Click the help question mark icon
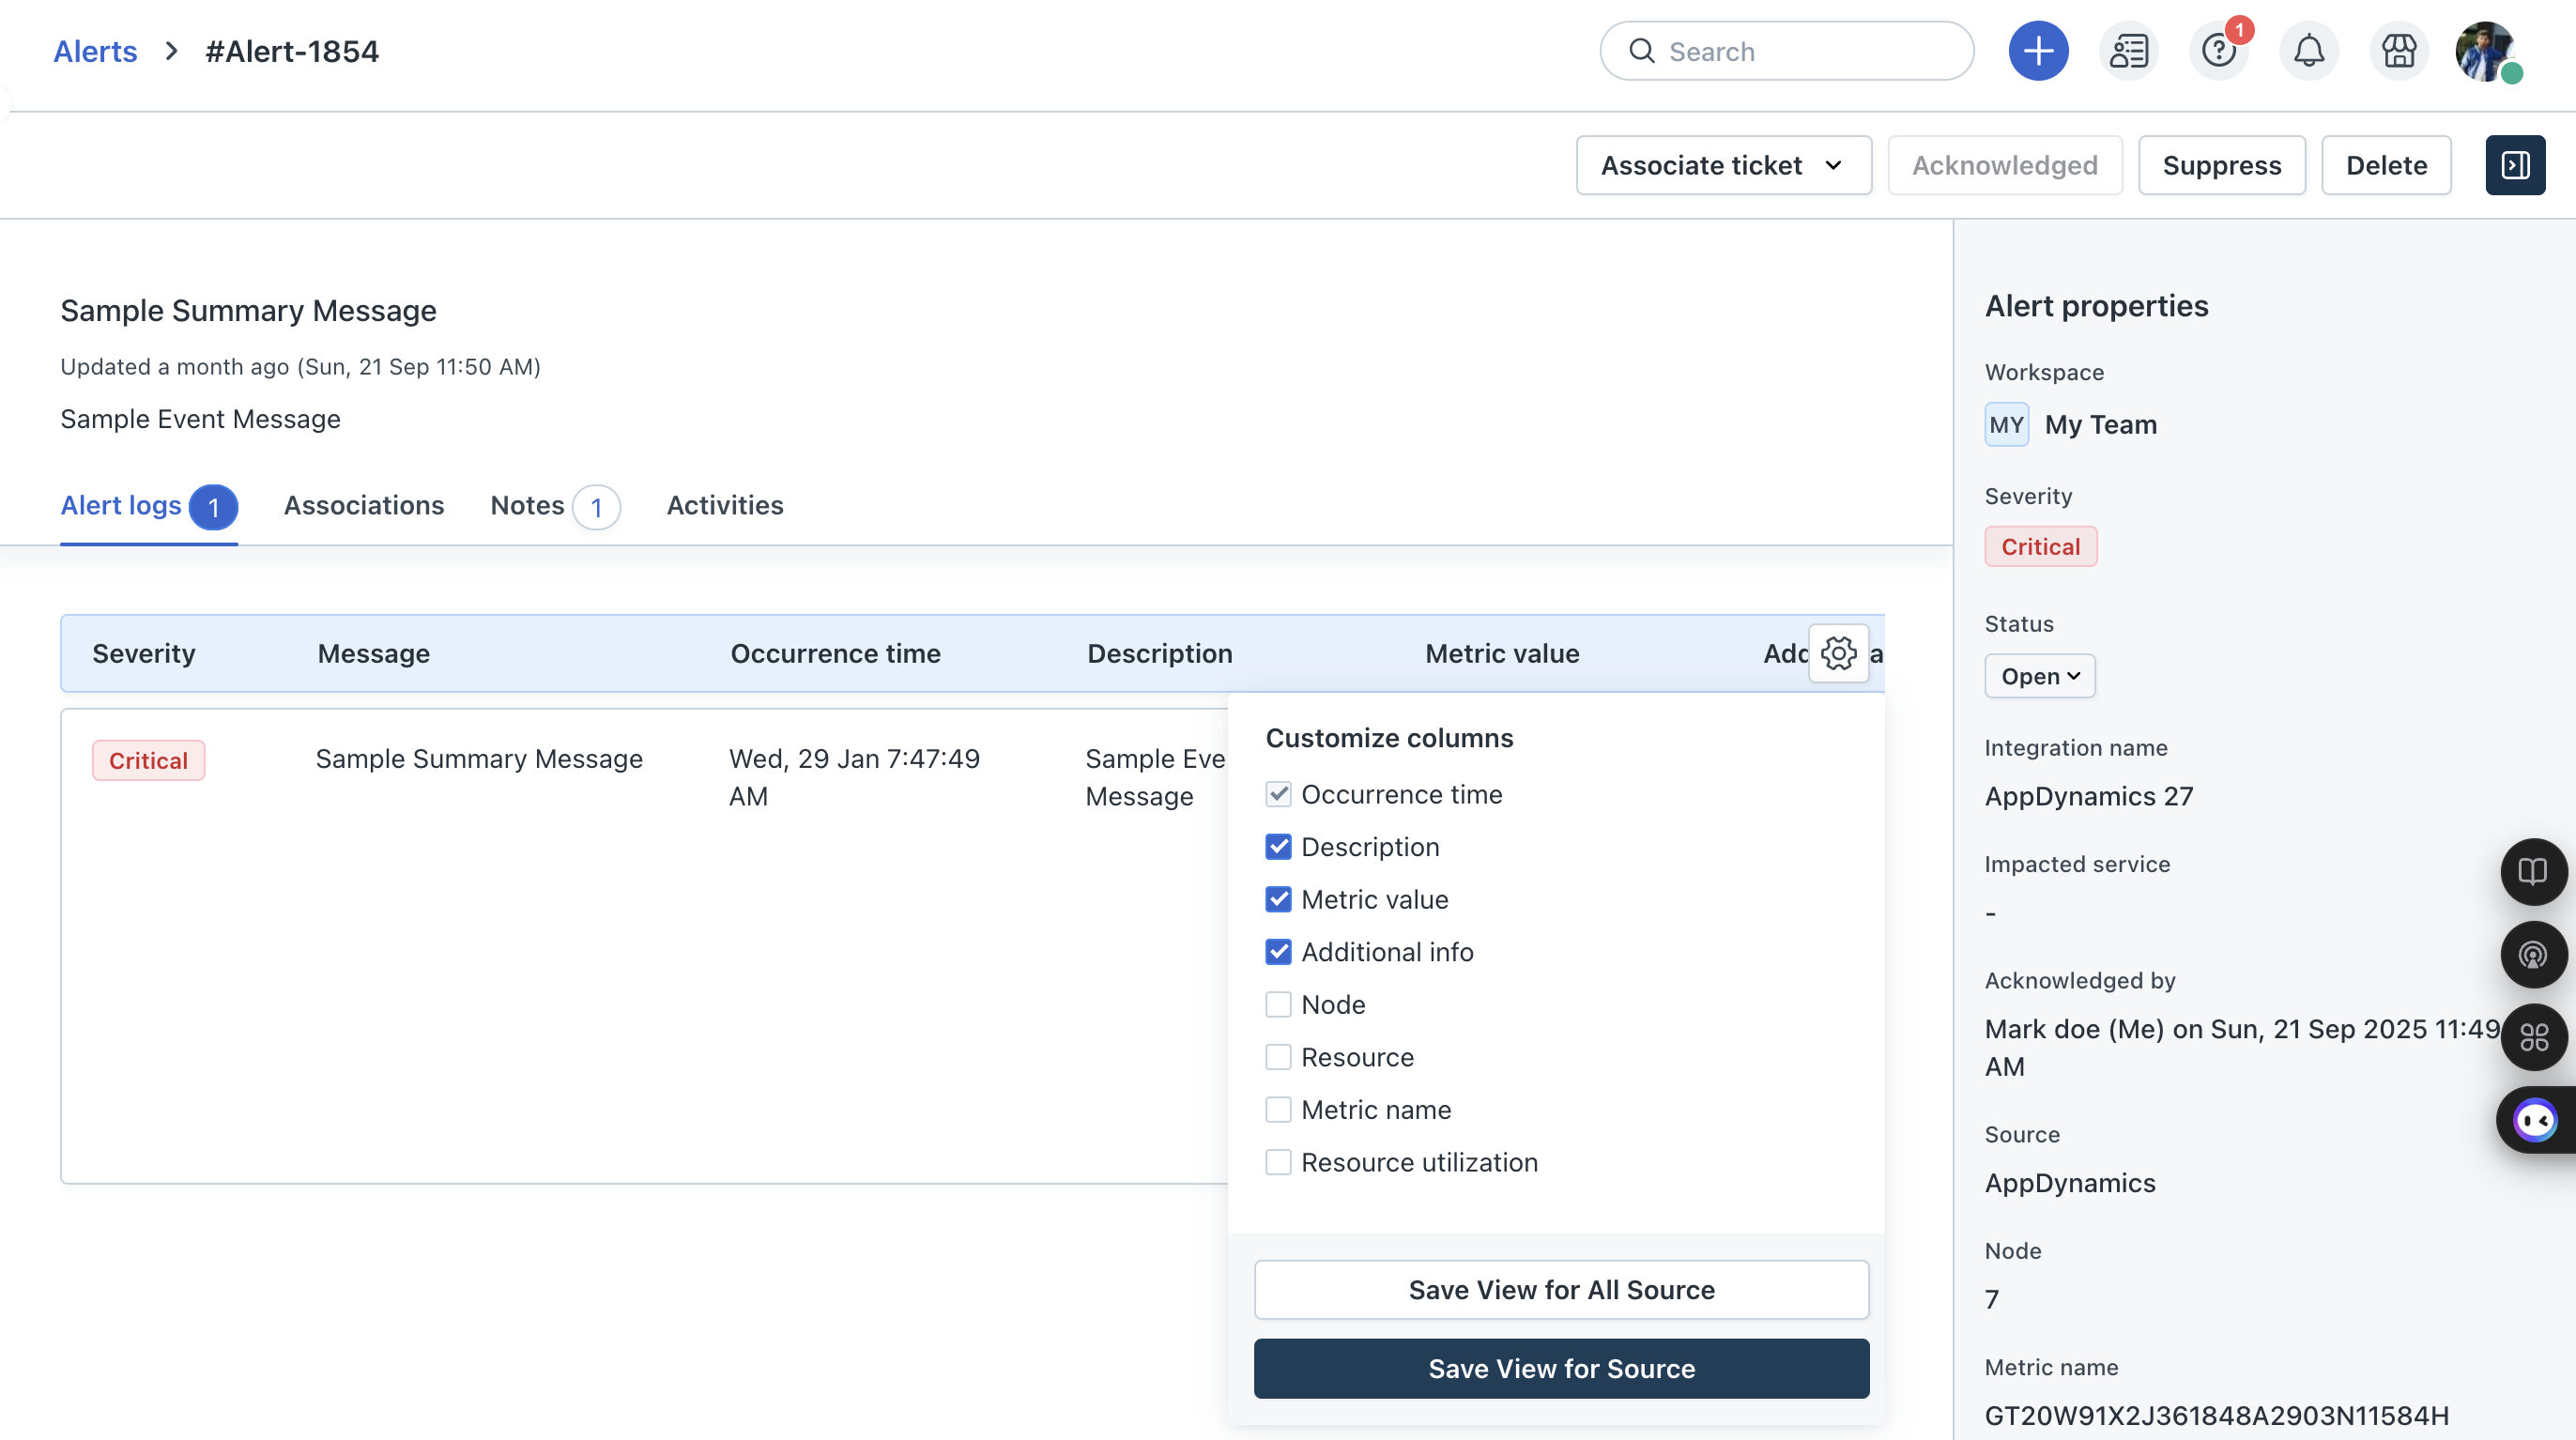 coord(2218,51)
